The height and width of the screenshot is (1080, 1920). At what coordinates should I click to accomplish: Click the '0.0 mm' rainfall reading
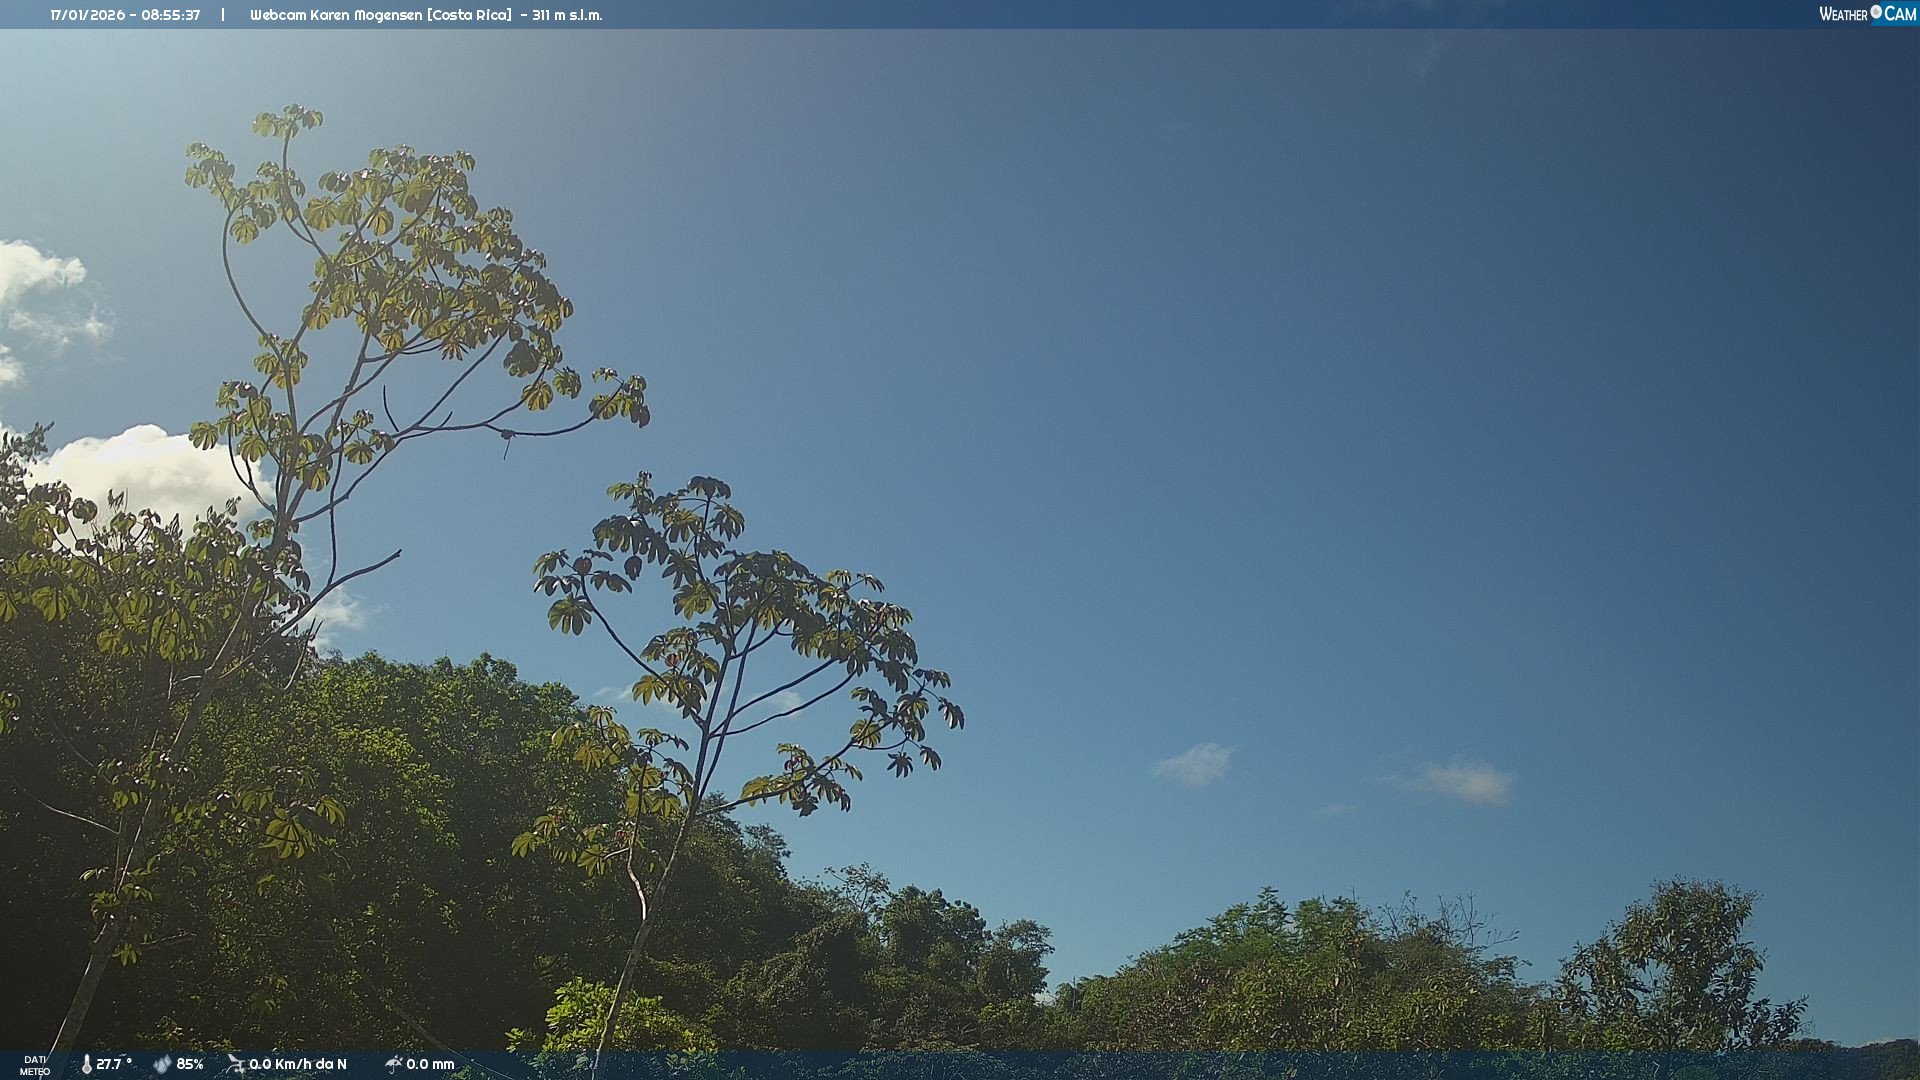coord(430,1064)
